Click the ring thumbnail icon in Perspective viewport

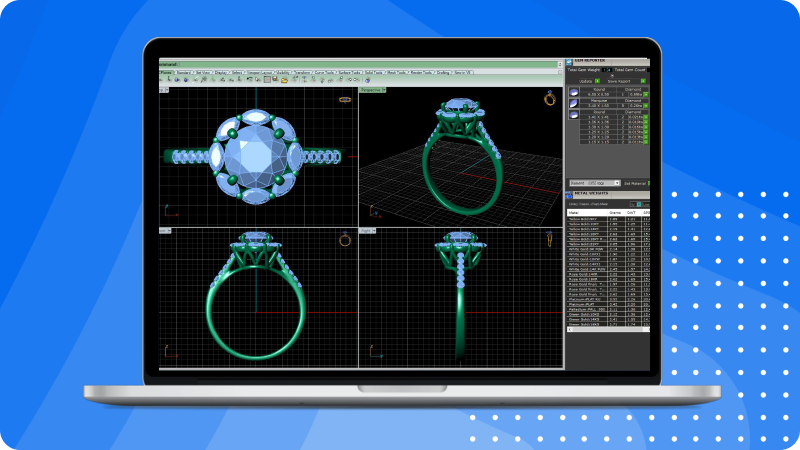coord(549,98)
